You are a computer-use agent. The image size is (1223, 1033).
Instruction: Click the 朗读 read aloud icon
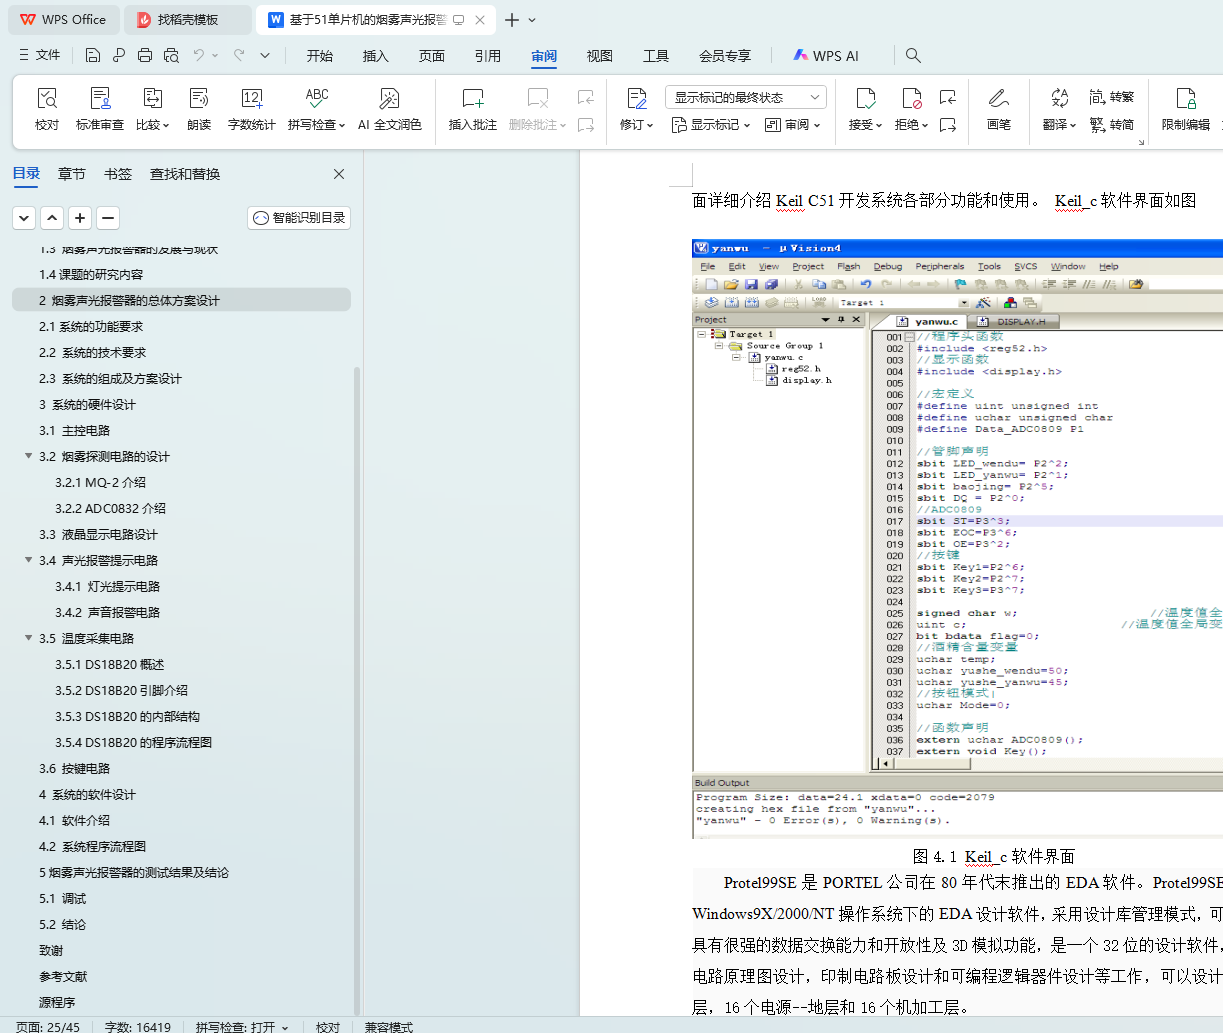(199, 98)
